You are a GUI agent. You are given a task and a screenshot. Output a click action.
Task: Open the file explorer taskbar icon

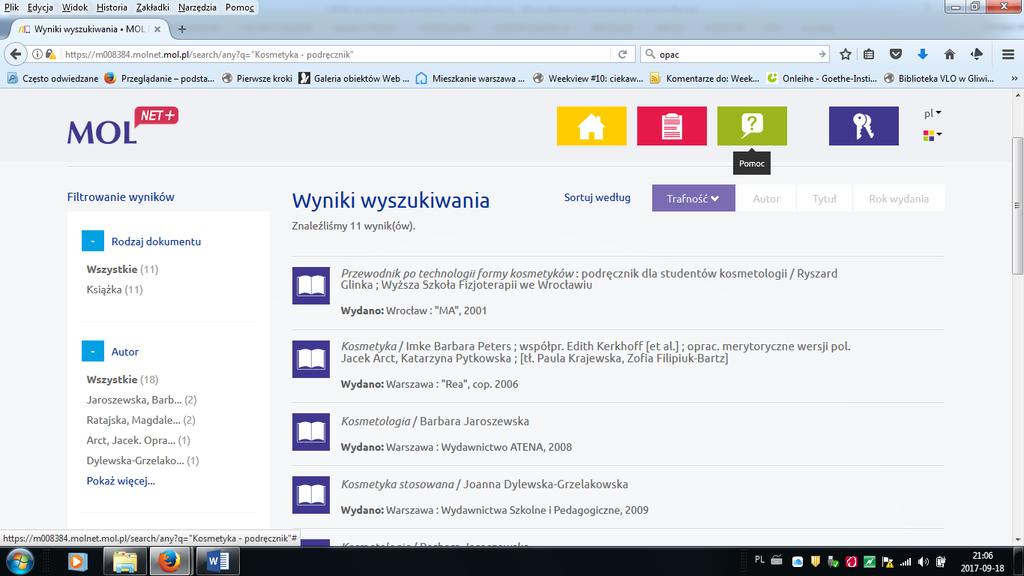tap(124, 561)
